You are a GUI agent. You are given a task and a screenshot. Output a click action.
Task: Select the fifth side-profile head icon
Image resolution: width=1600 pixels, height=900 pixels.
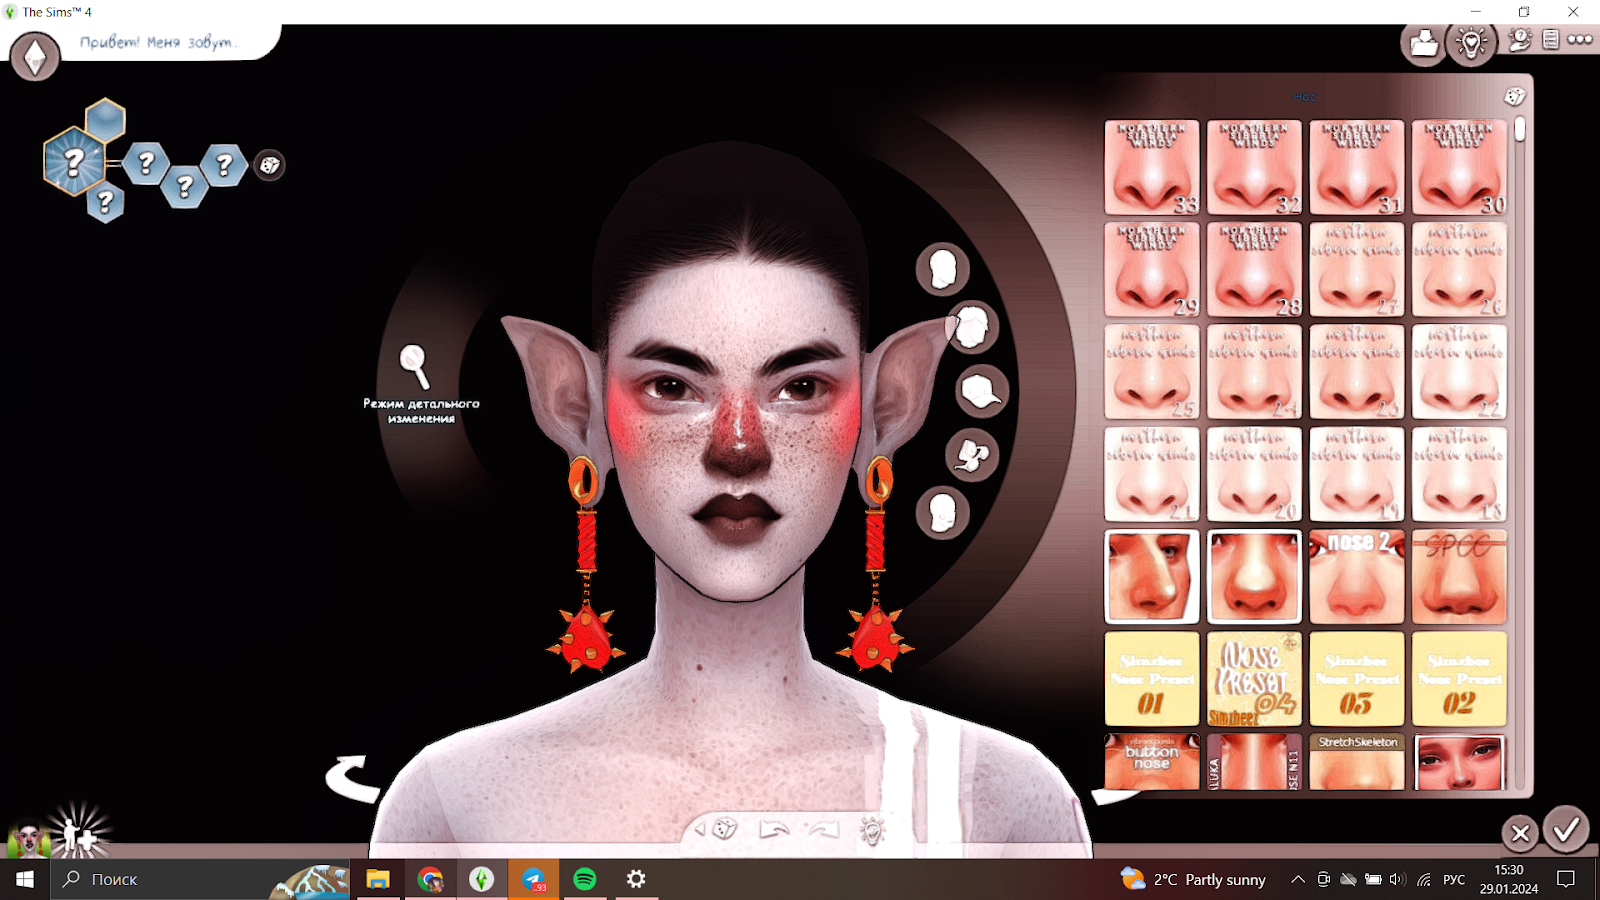click(942, 514)
